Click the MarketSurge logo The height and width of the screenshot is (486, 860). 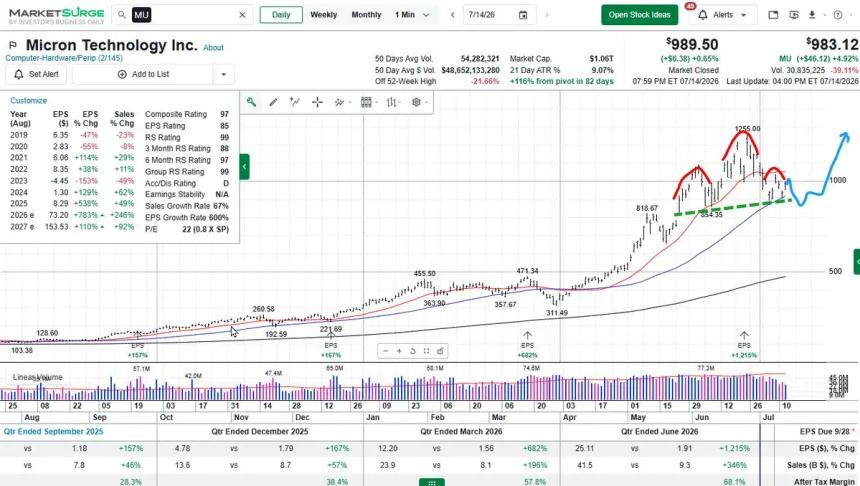tap(56, 15)
